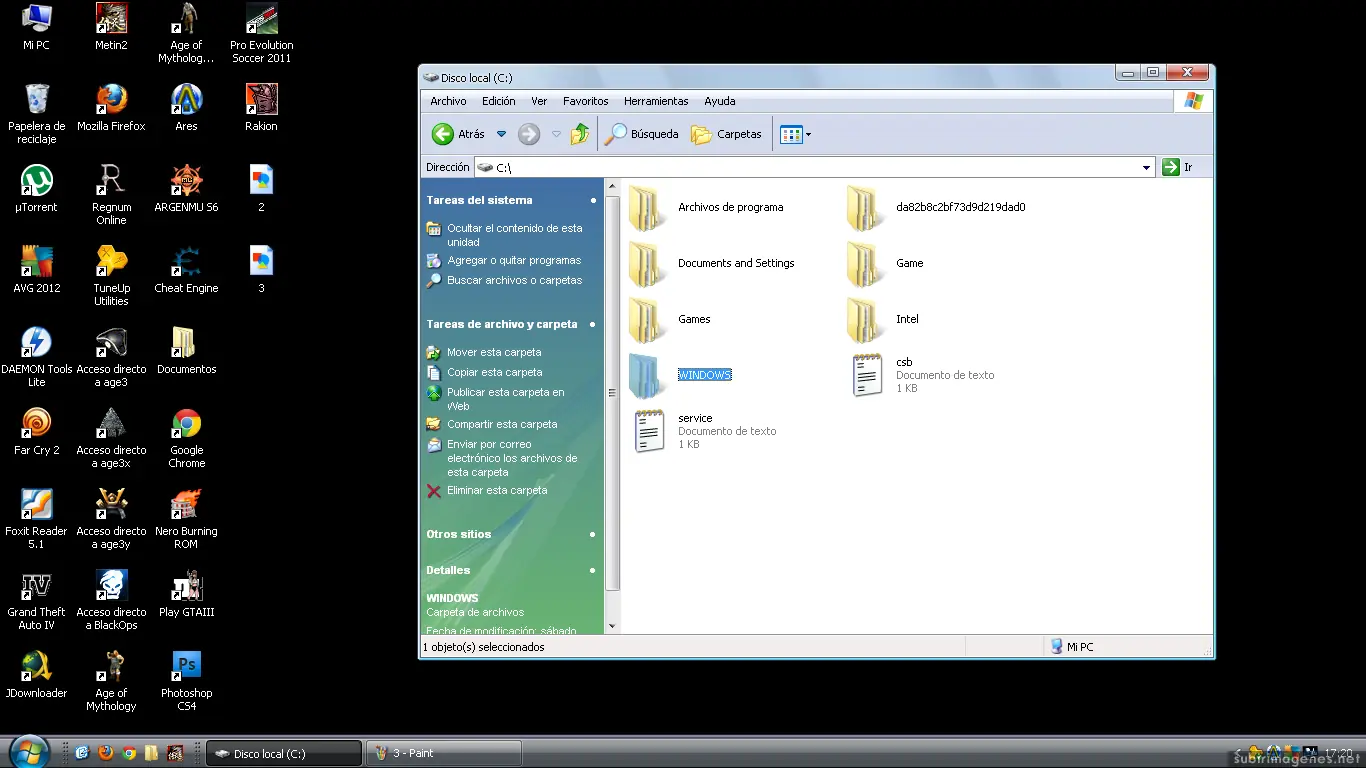Select the ARGENMU S6 shortcut
Viewport: 1366px width, 768px height.
click(x=186, y=189)
